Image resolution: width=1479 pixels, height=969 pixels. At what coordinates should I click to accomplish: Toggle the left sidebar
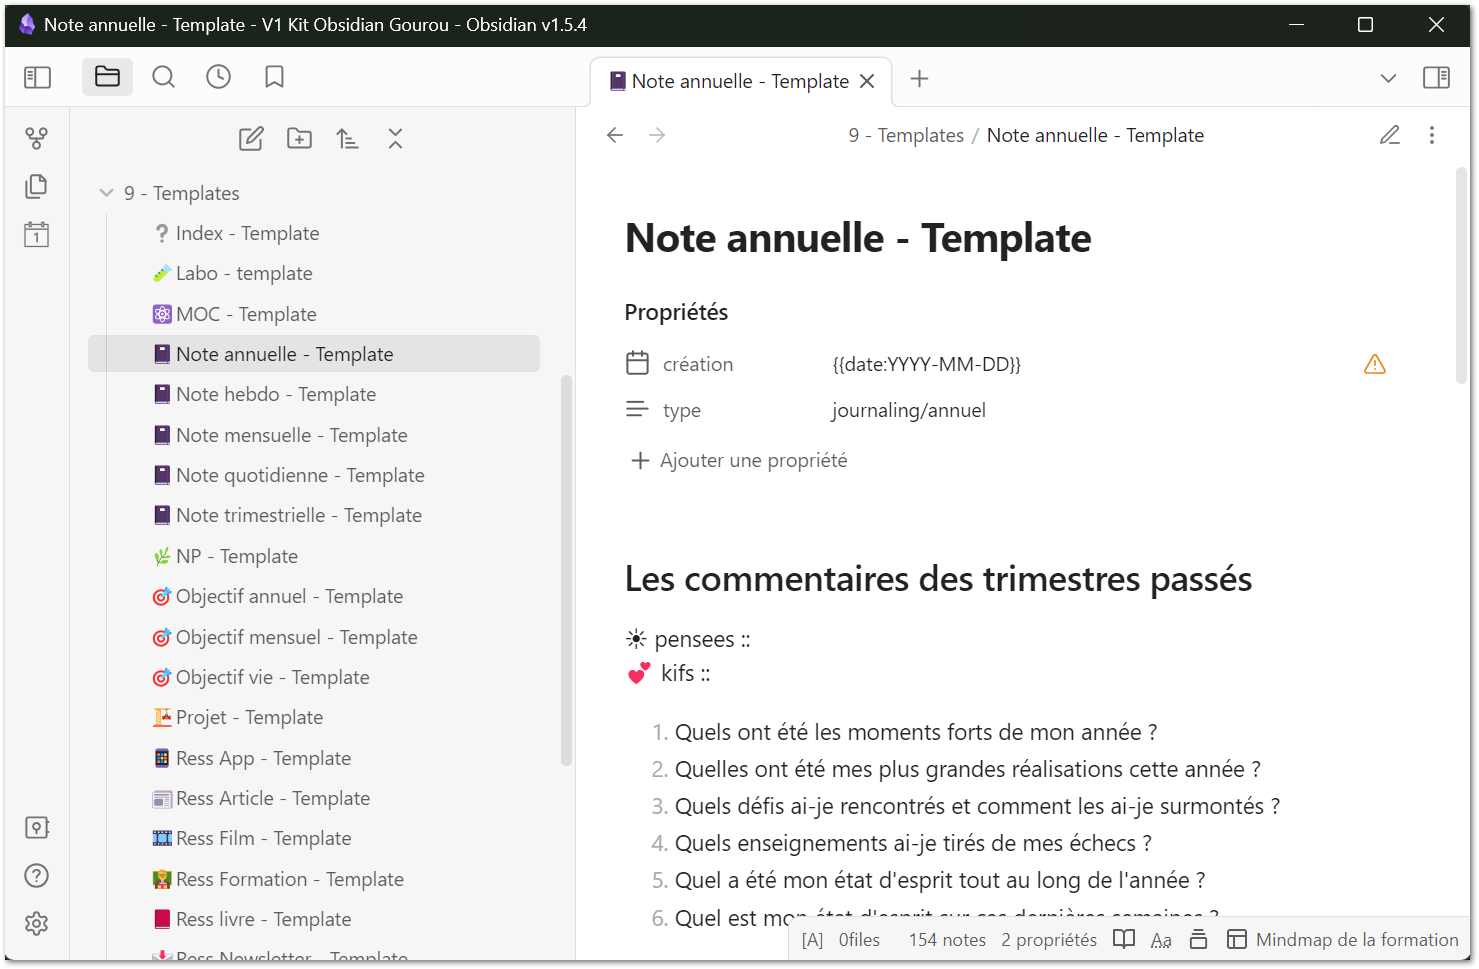pyautogui.click(x=37, y=77)
